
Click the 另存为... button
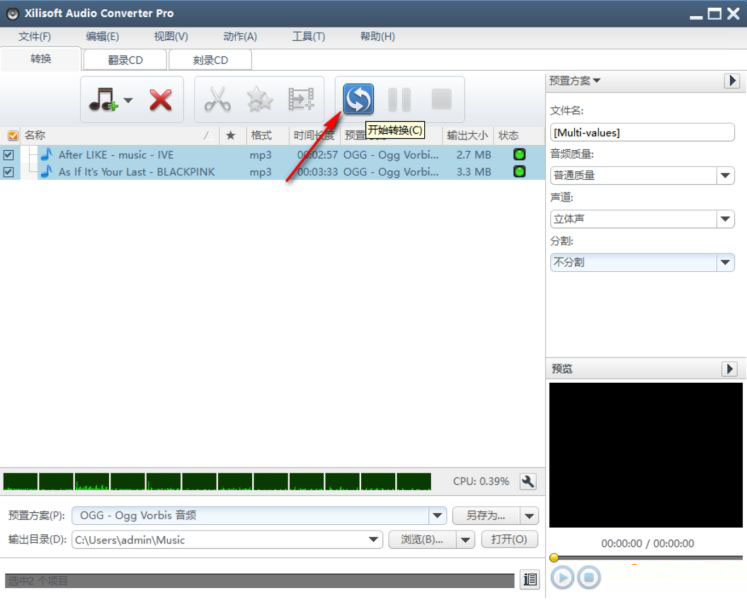click(485, 515)
